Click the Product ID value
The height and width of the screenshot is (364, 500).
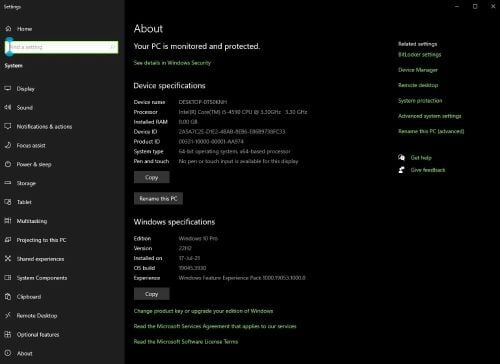[211, 142]
